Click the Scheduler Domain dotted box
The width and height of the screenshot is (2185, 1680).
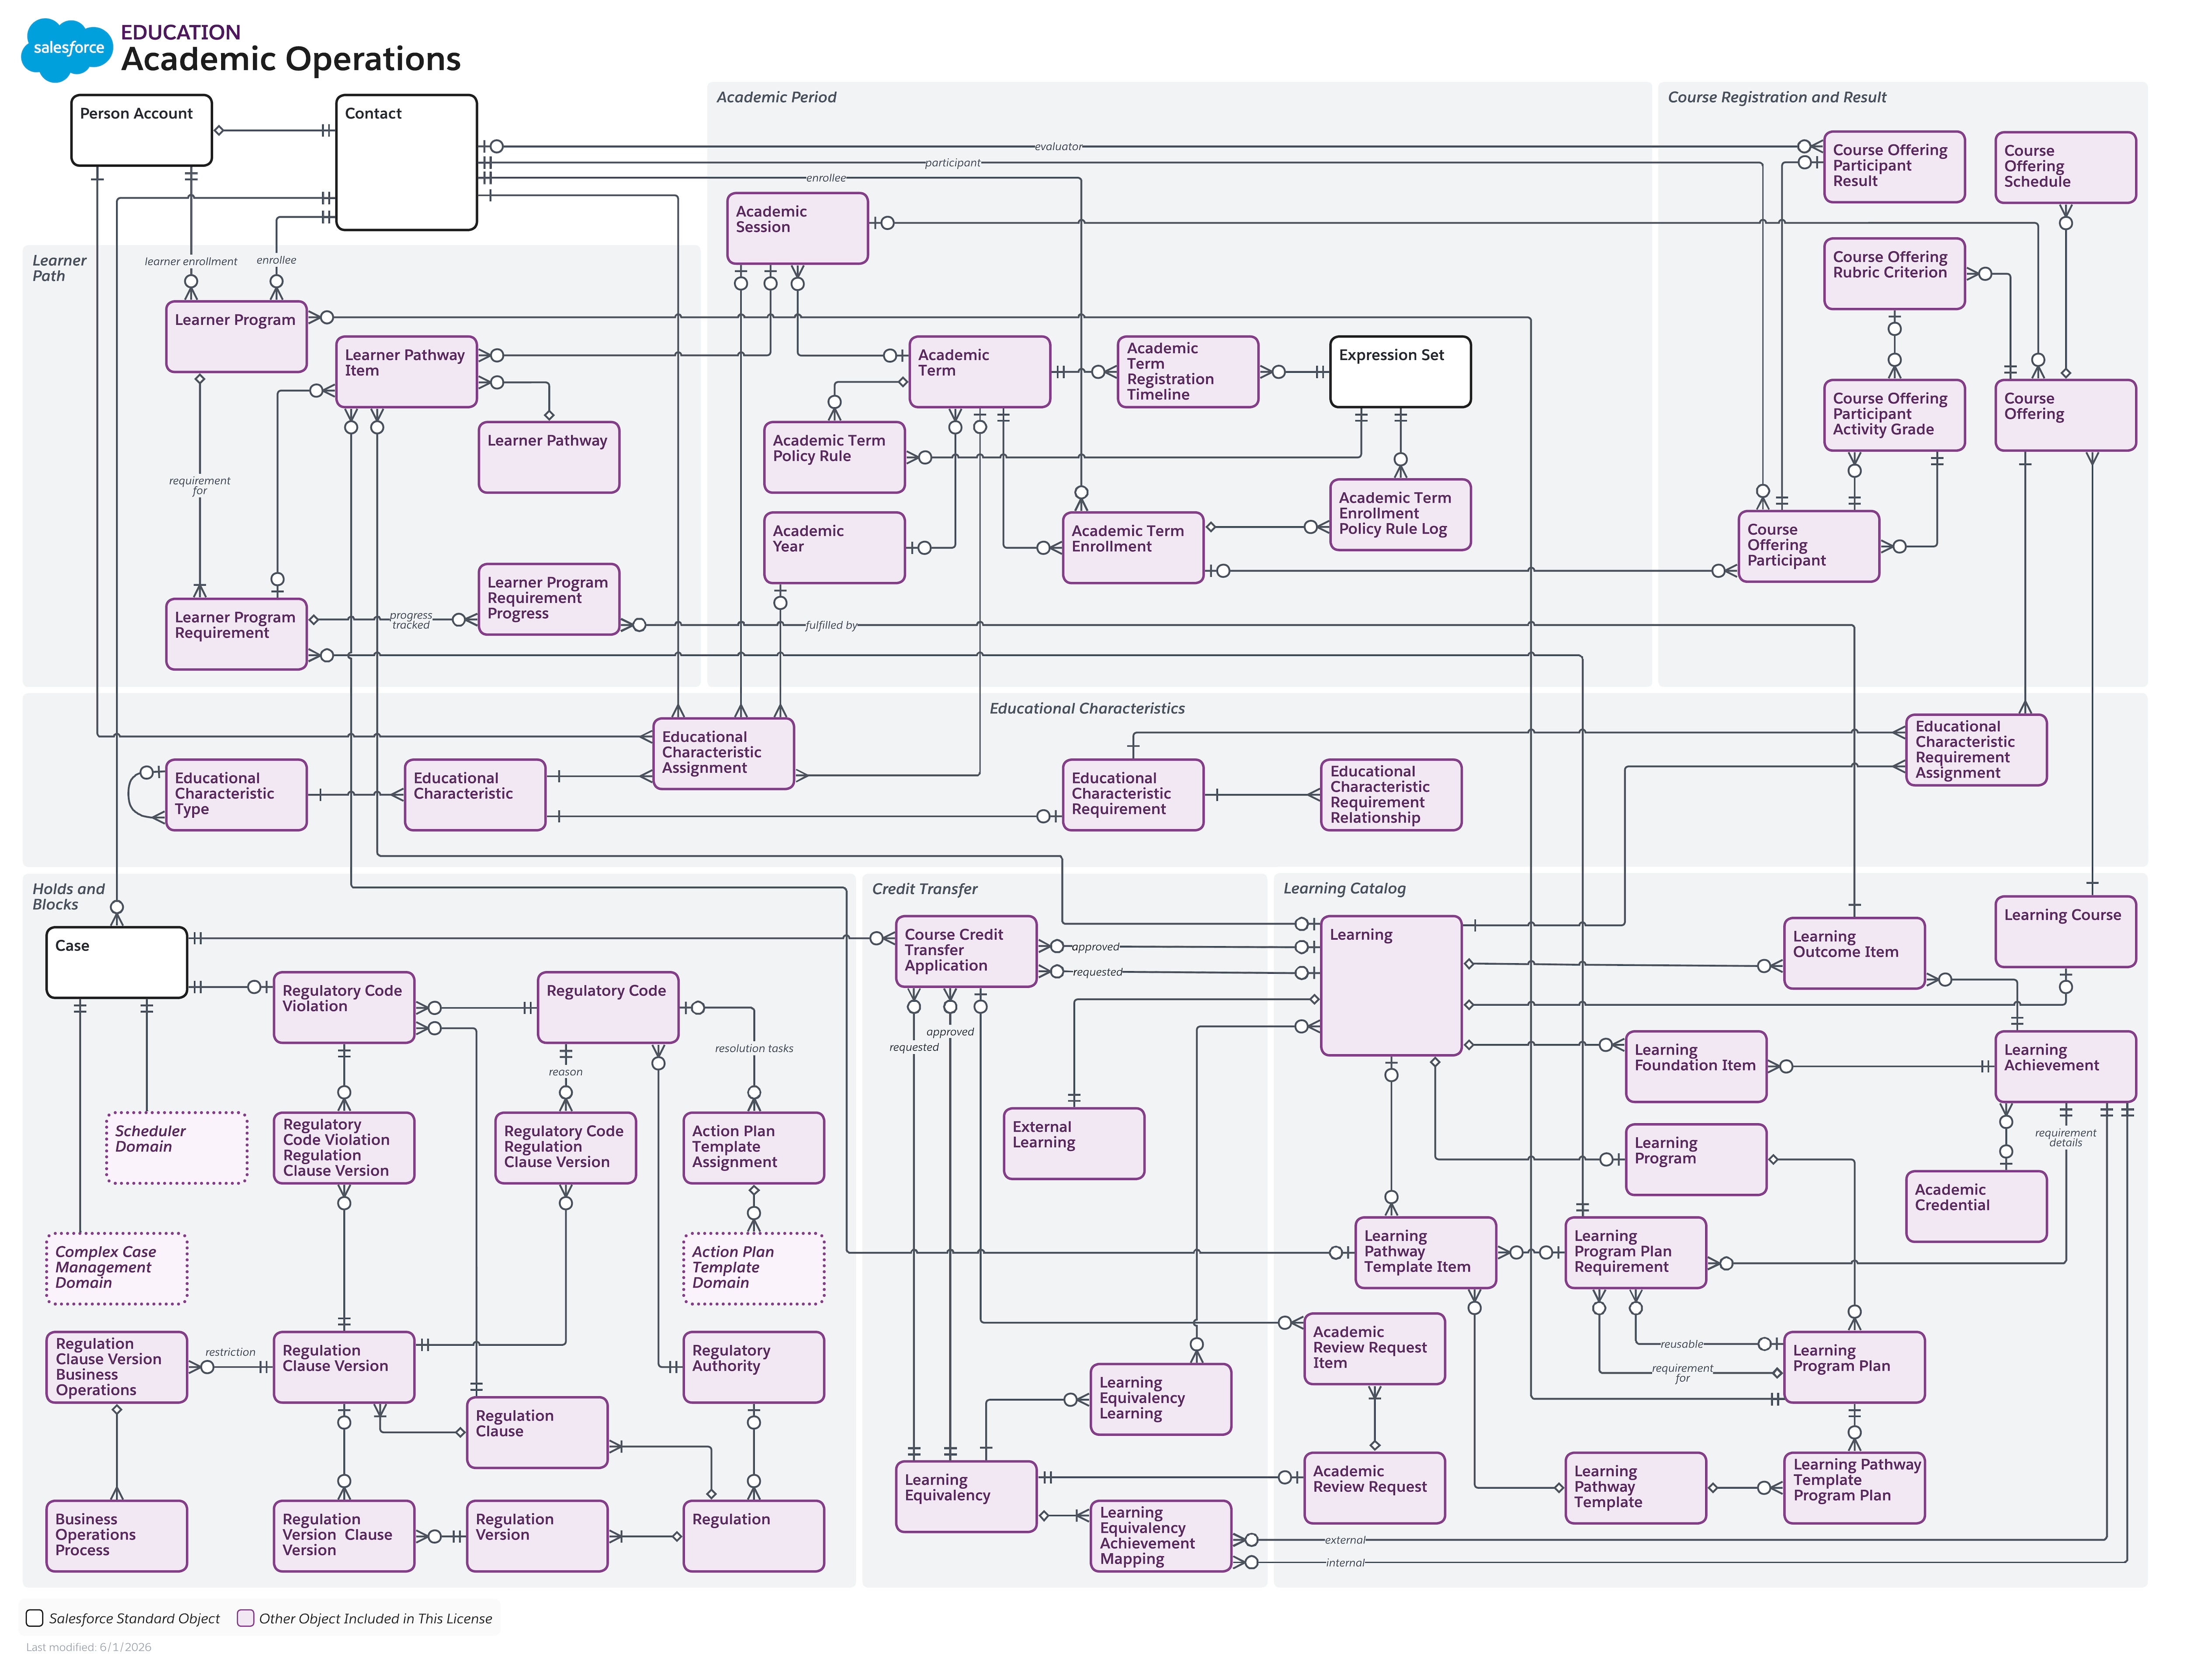click(176, 1148)
